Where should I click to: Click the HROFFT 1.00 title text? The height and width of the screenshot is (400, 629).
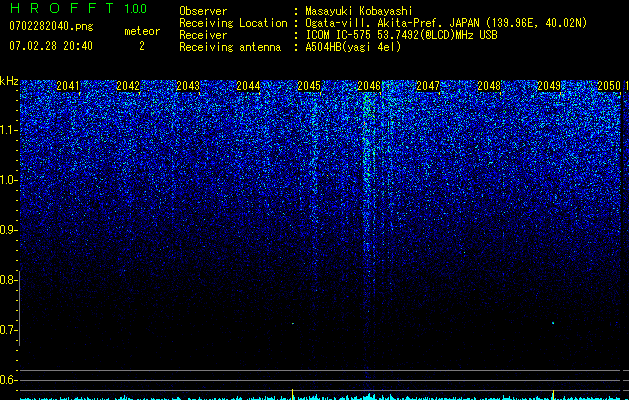click(x=78, y=8)
